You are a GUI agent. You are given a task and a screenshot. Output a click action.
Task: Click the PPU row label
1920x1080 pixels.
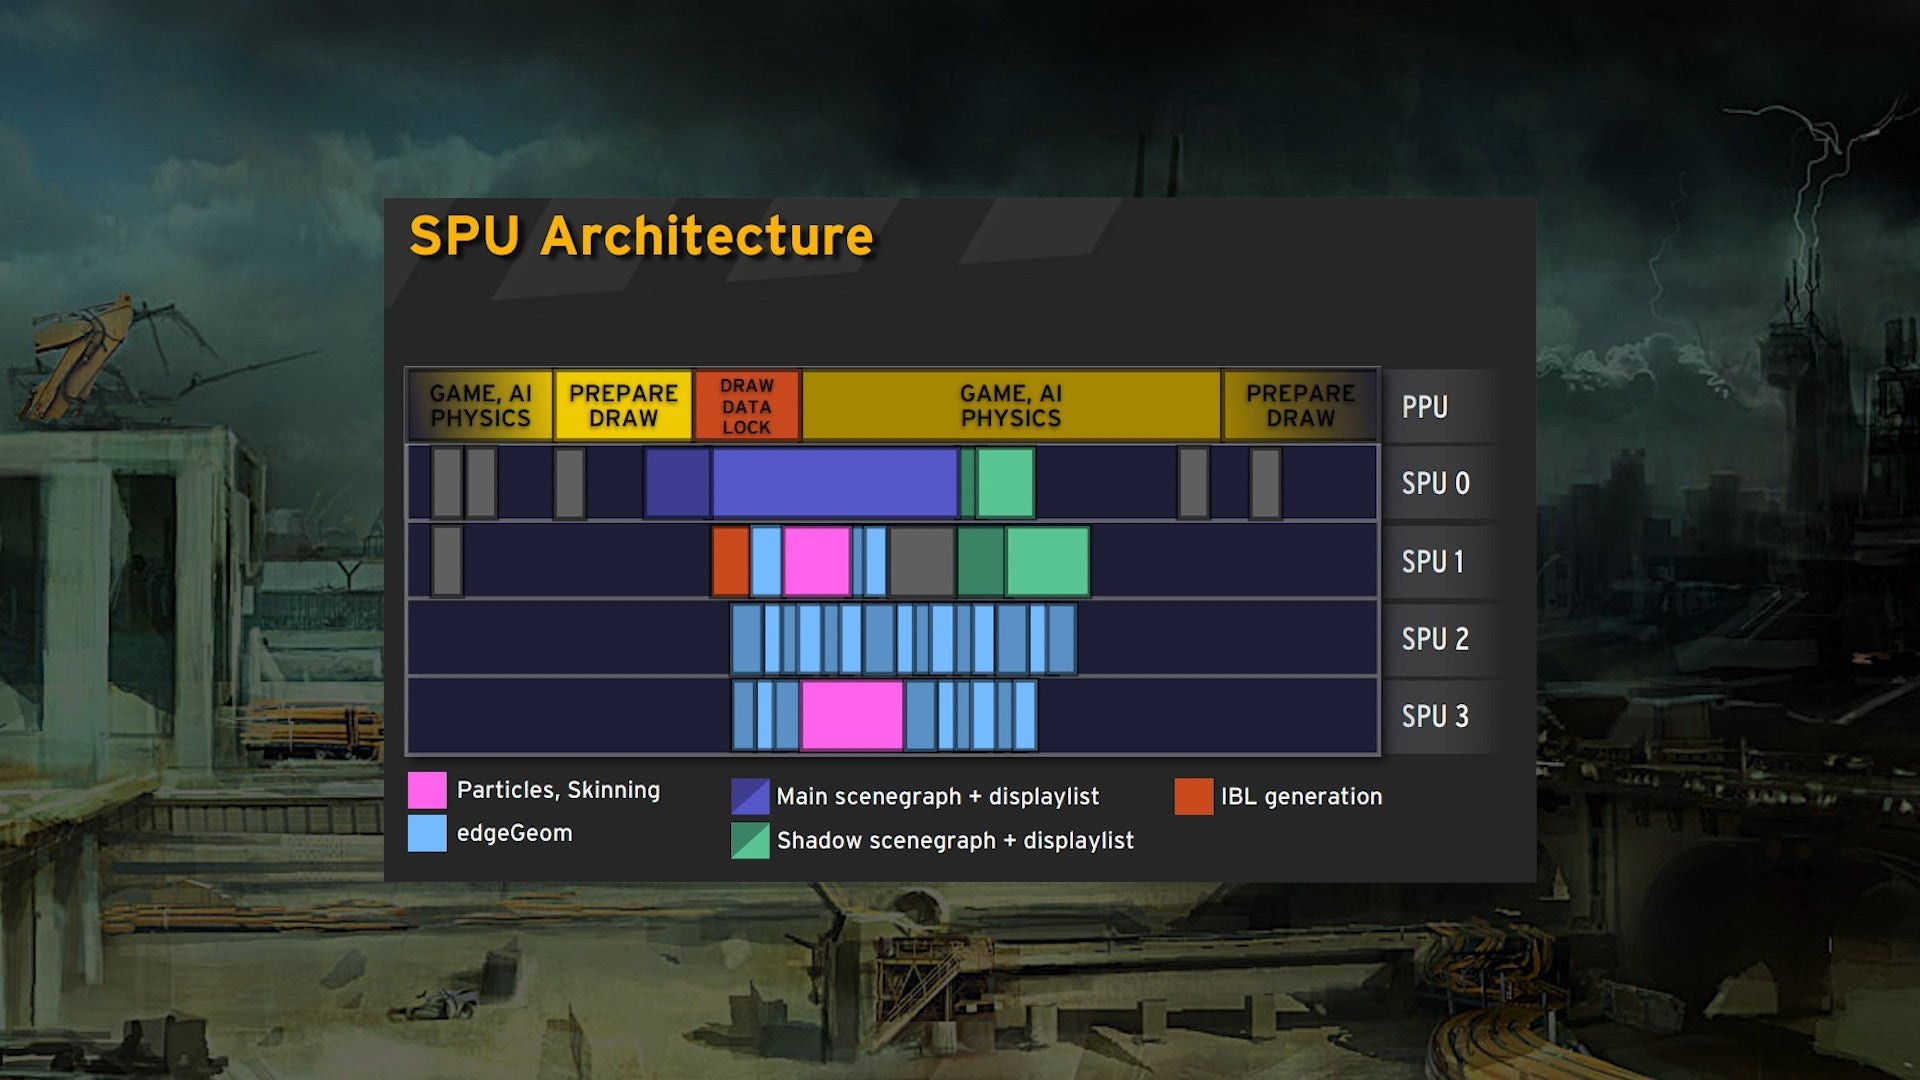coord(1425,407)
